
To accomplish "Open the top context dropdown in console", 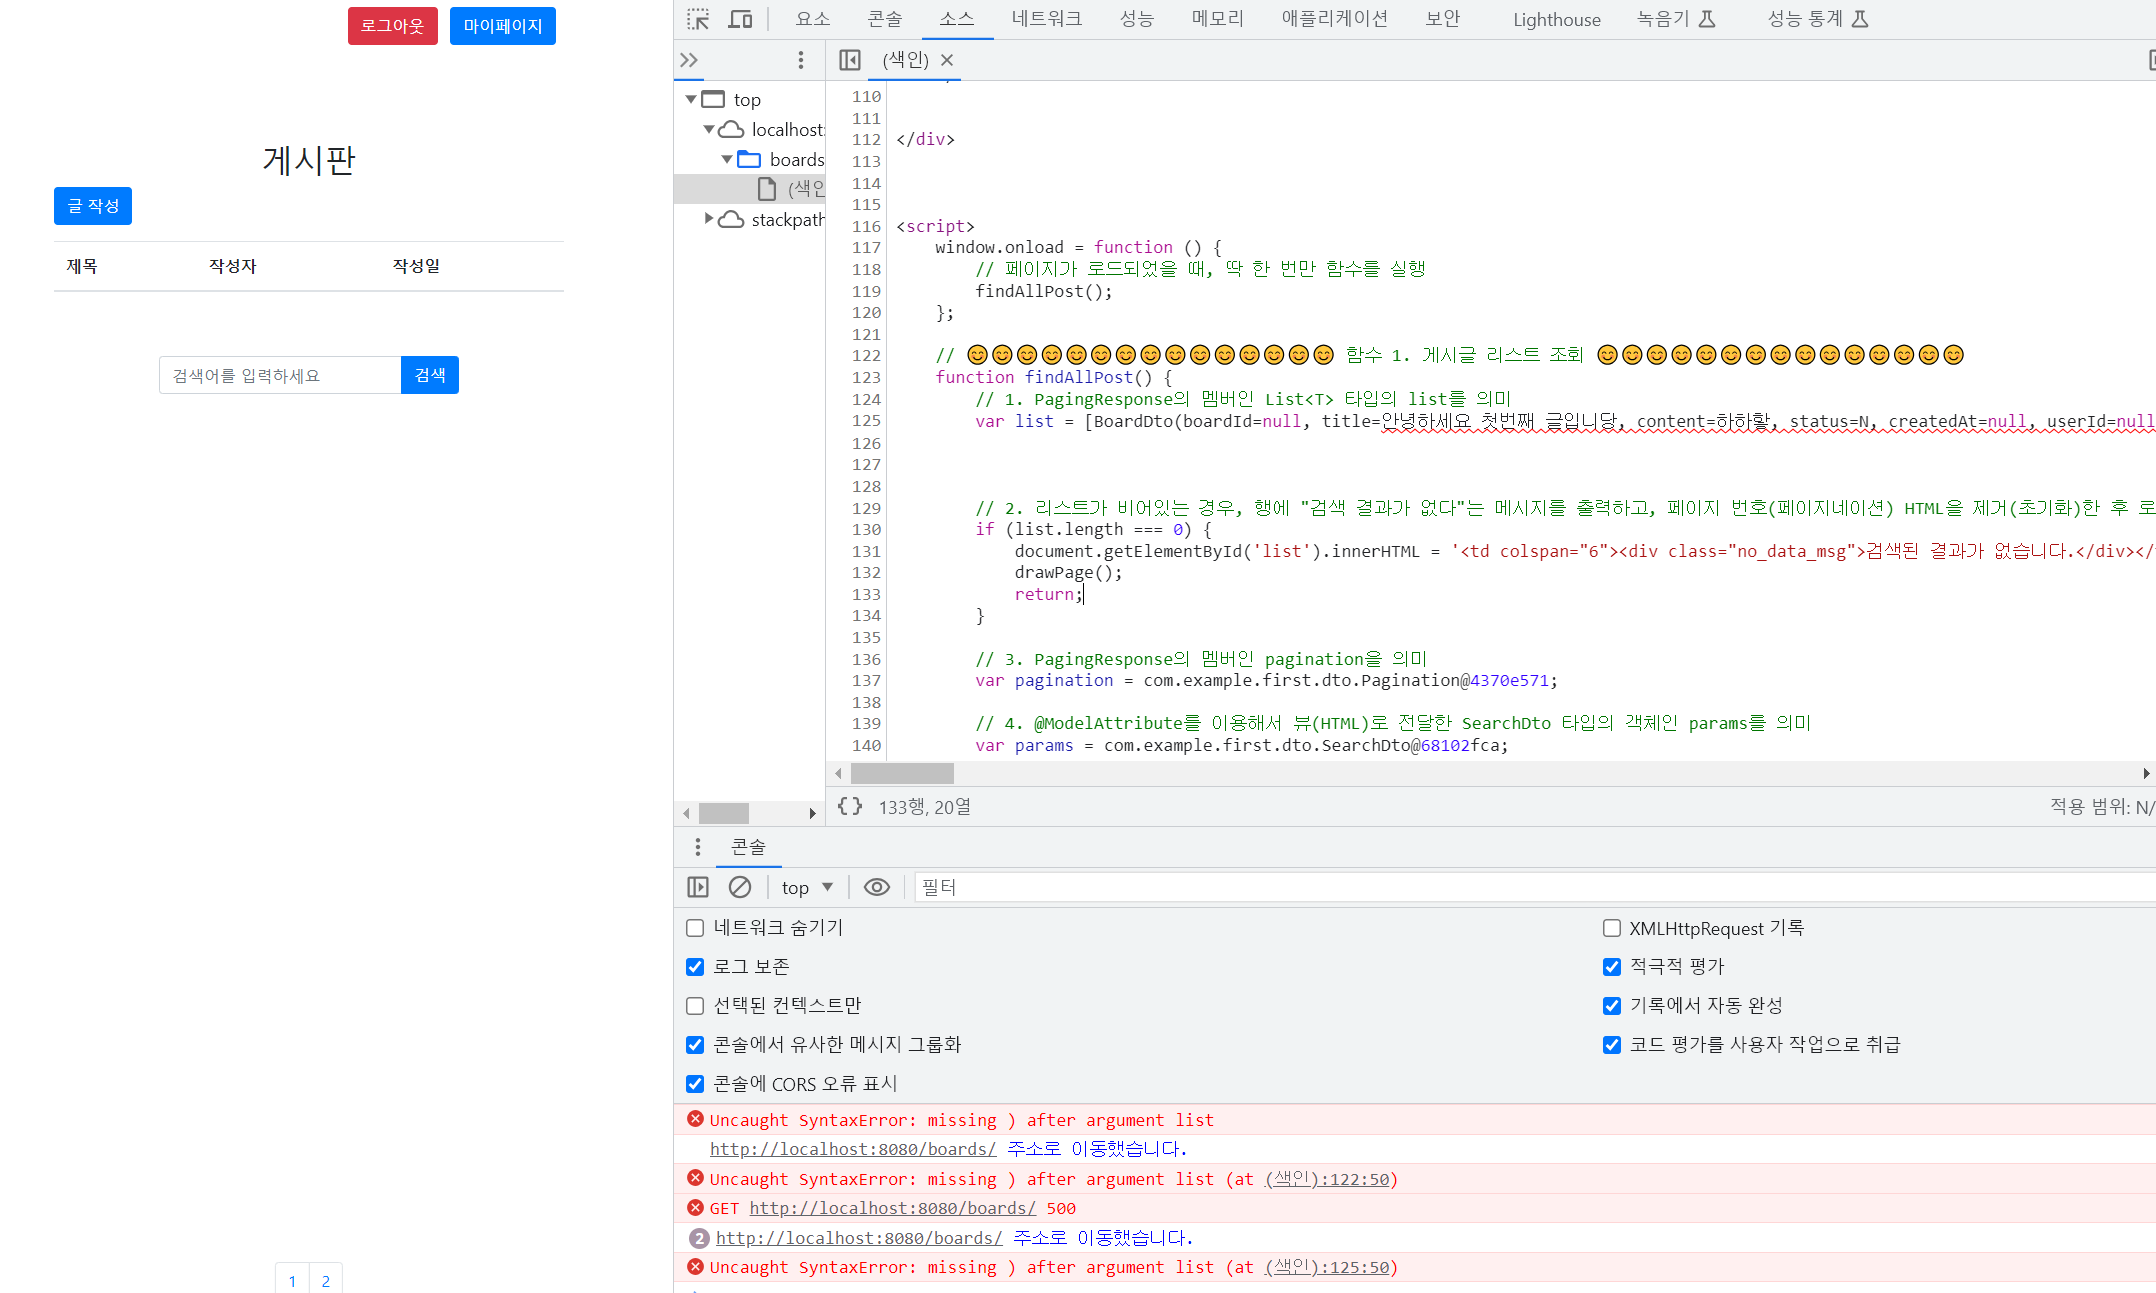I will coord(806,887).
